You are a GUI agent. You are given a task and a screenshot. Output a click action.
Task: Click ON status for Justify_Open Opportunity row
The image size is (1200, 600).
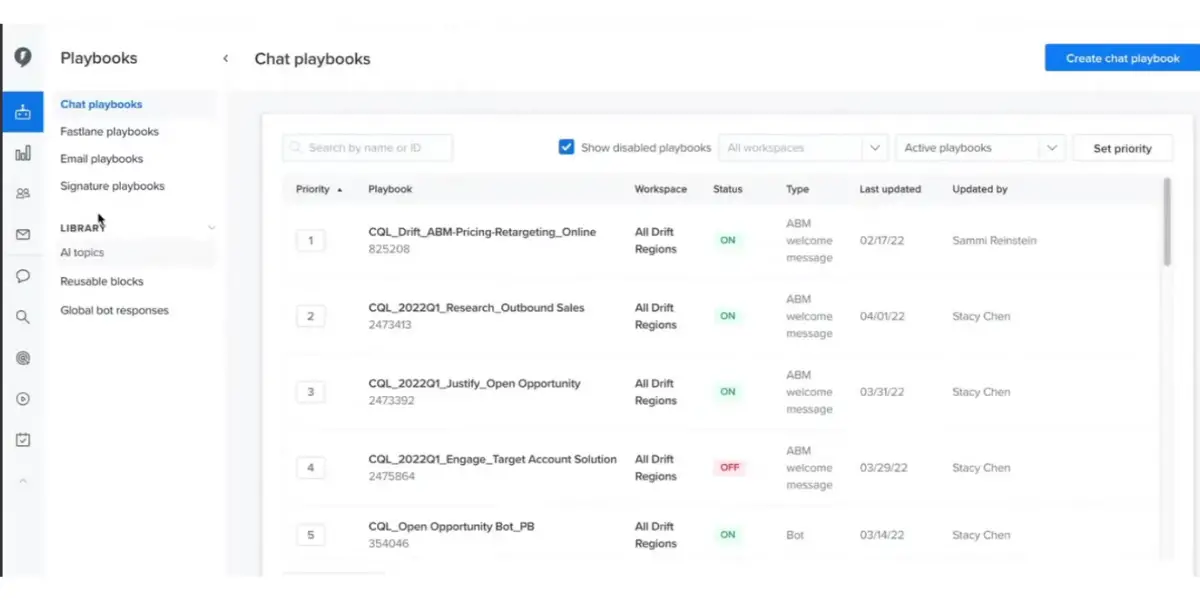pyautogui.click(x=728, y=392)
